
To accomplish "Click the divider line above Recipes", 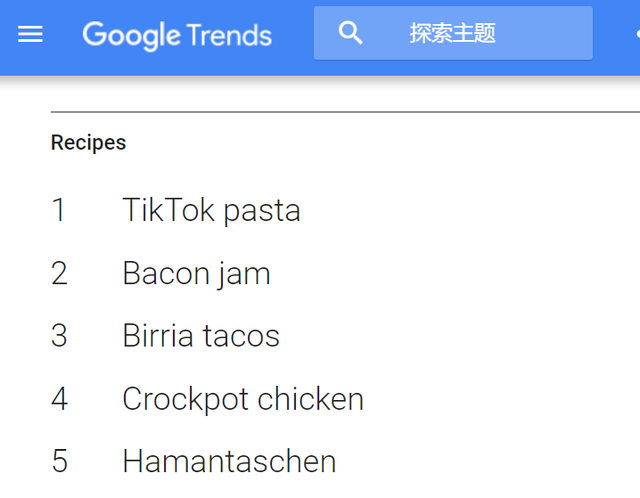I will pyautogui.click(x=340, y=112).
